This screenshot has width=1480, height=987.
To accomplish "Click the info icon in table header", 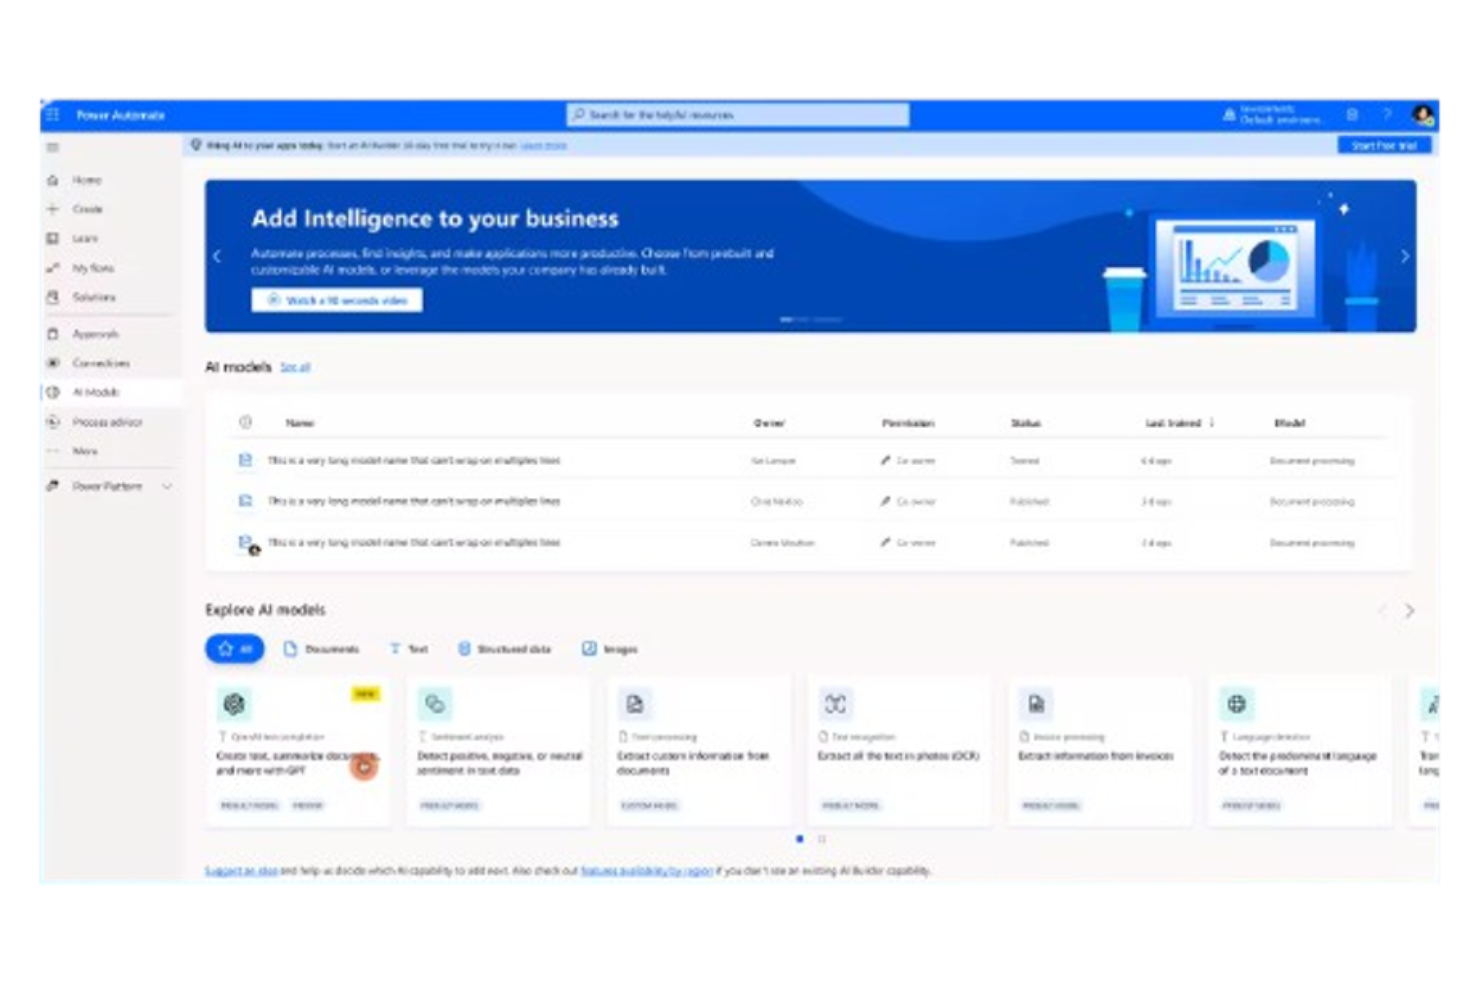I will coord(246,422).
